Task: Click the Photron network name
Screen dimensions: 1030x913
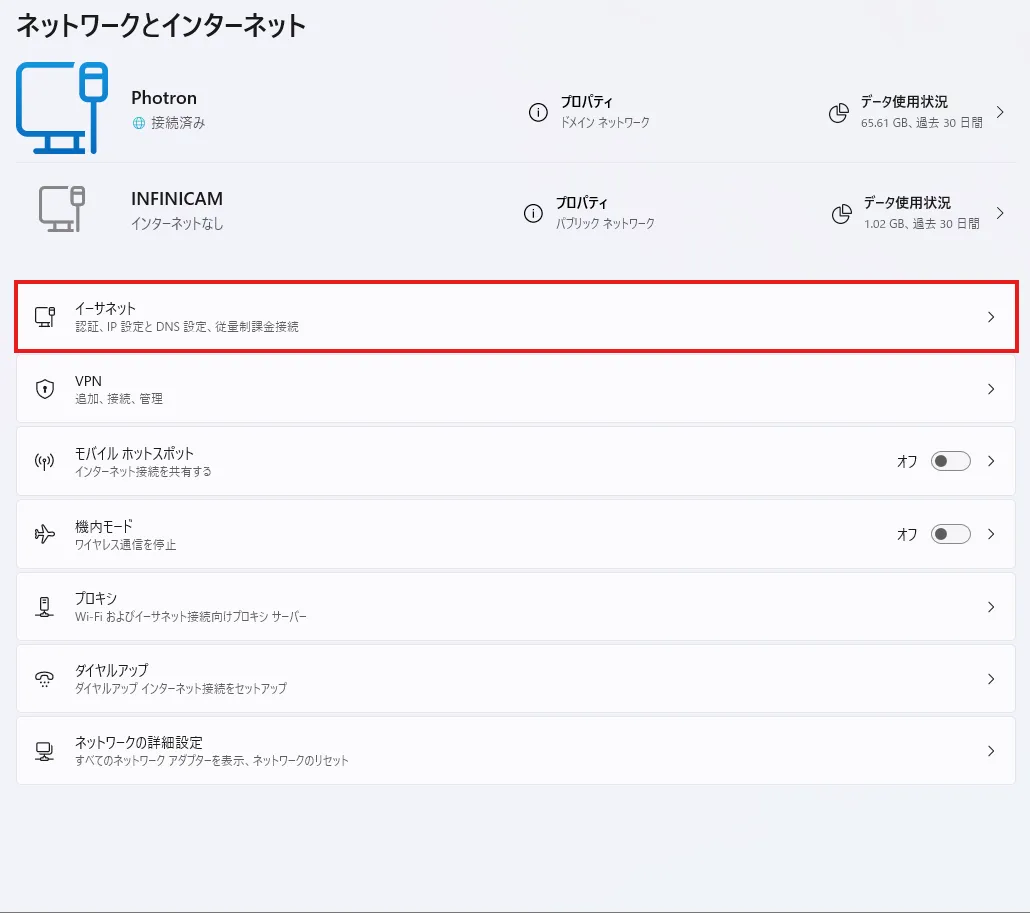Action: point(164,98)
